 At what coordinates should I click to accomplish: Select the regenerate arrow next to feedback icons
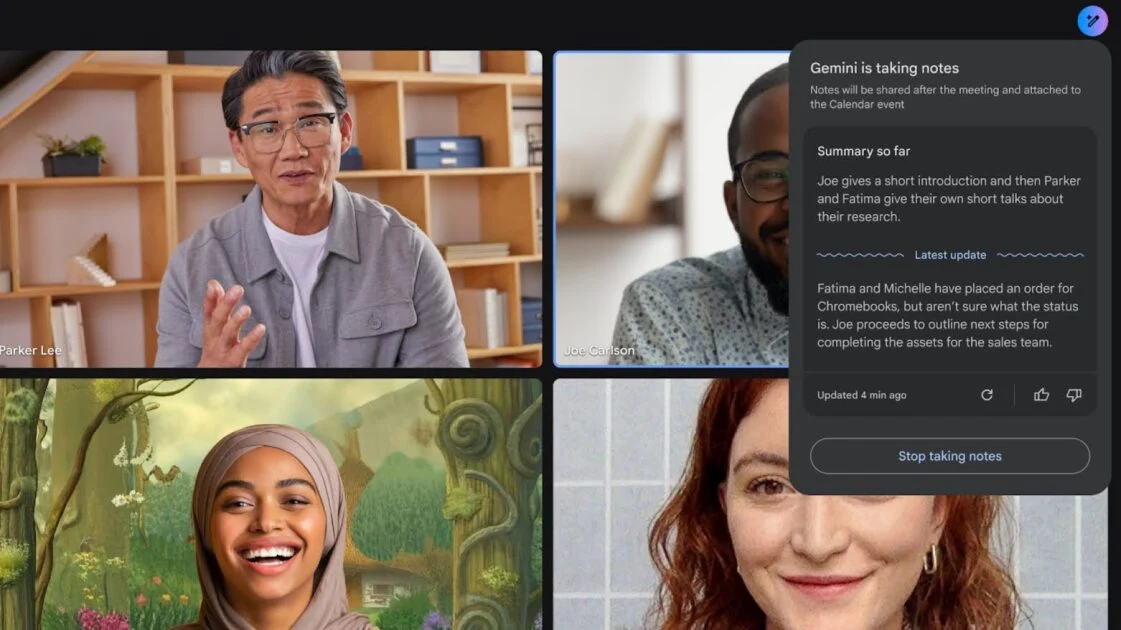[987, 395]
